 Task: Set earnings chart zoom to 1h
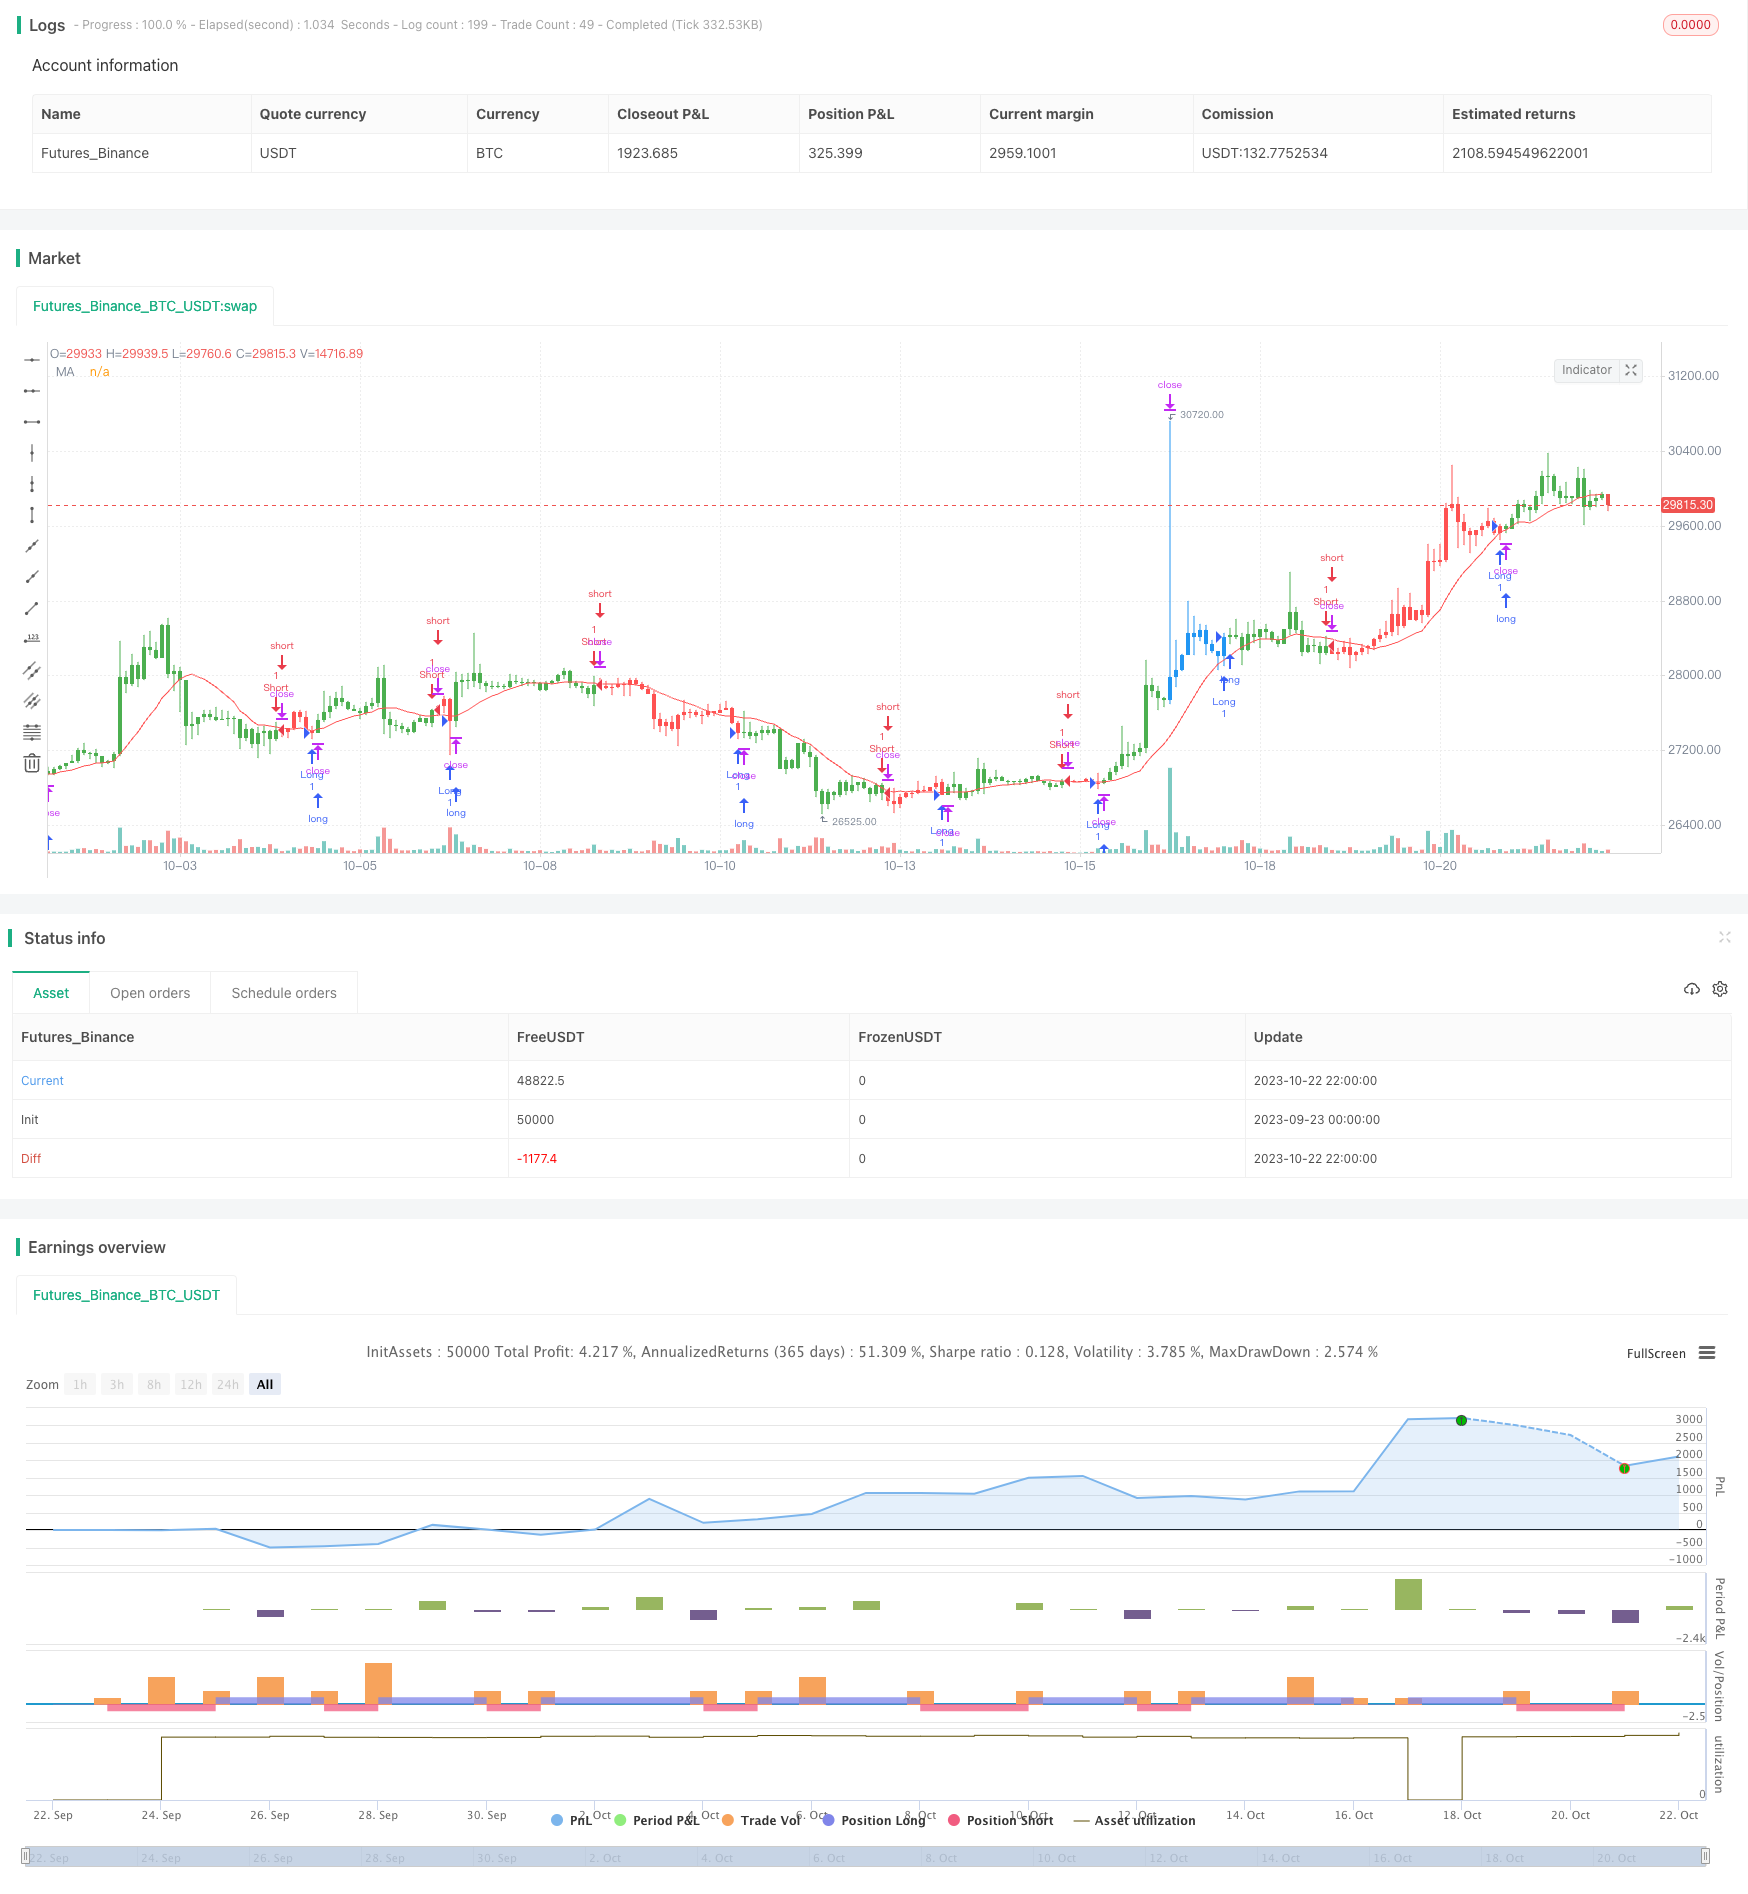(x=80, y=1385)
